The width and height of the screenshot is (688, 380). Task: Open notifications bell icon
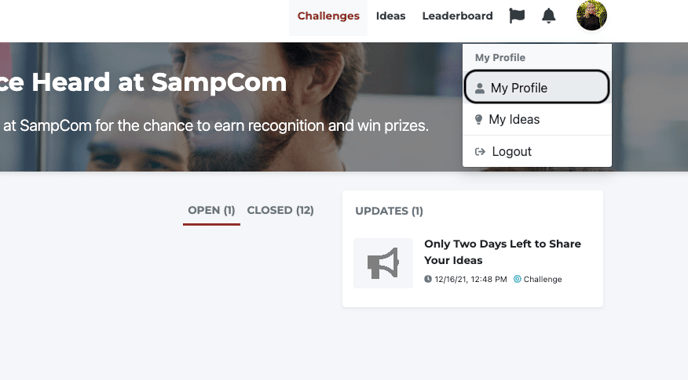[548, 16]
